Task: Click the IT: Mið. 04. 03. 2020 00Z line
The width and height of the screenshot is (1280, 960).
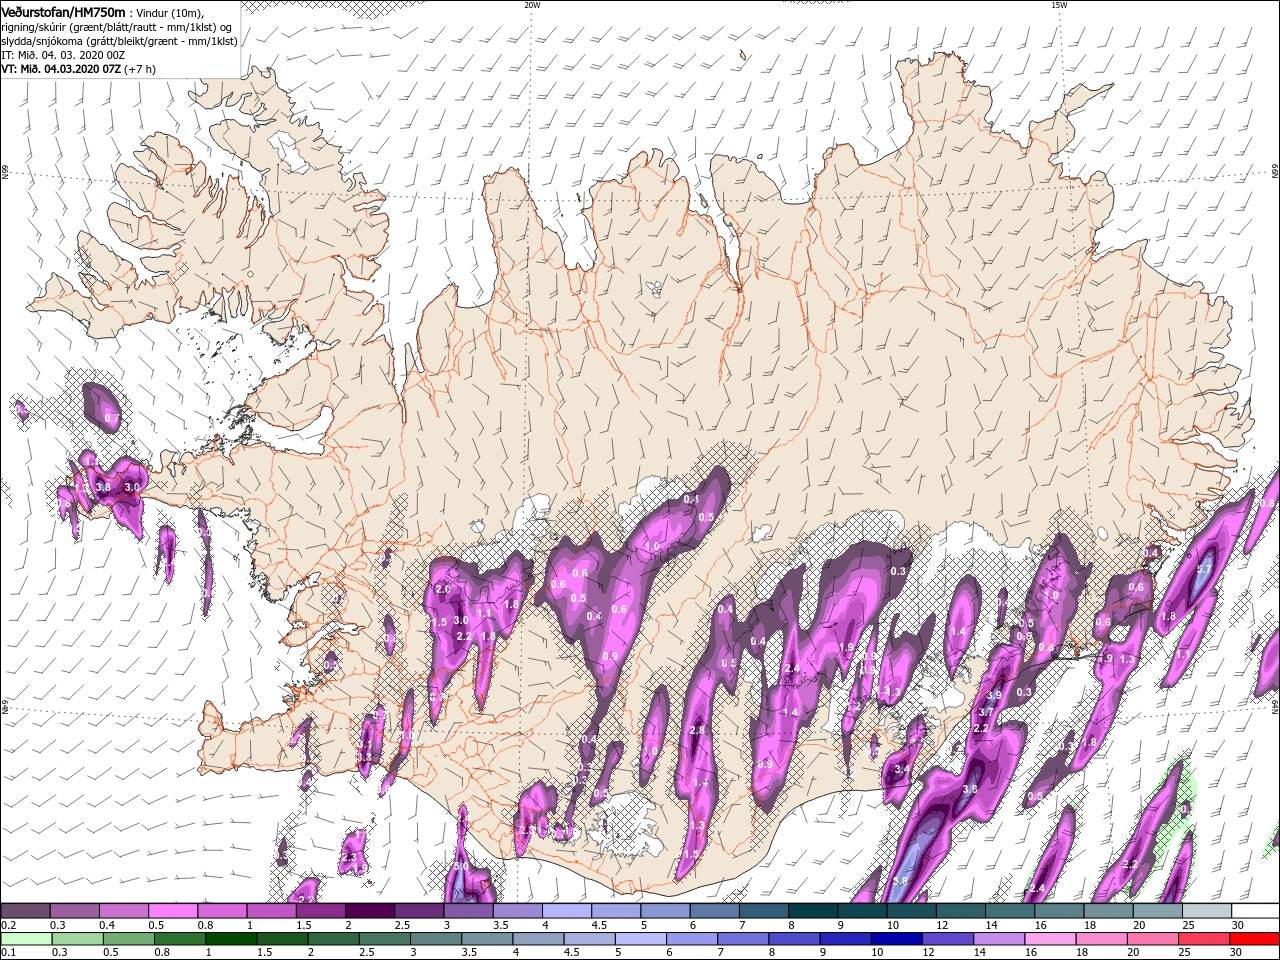Action: pyautogui.click(x=63, y=55)
